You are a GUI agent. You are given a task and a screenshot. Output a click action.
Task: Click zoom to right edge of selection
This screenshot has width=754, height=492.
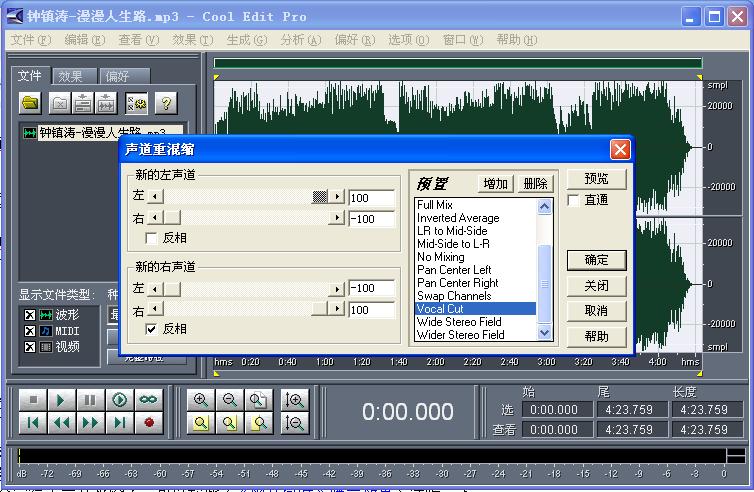click(258, 423)
